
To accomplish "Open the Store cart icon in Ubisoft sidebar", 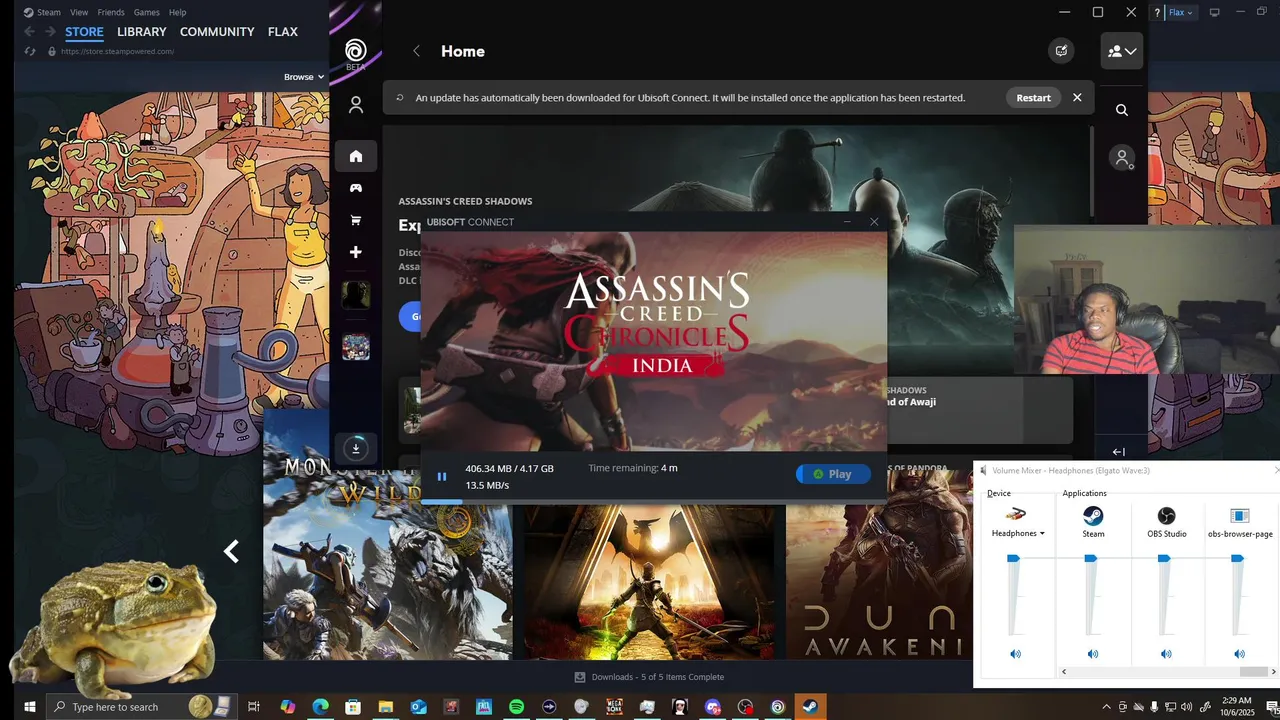I will pos(355,220).
